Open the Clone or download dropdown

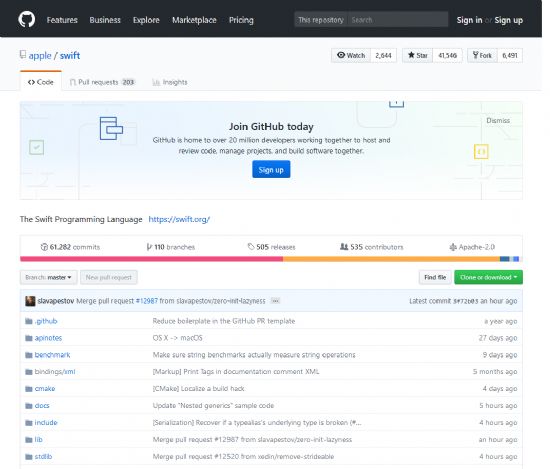[x=488, y=277]
